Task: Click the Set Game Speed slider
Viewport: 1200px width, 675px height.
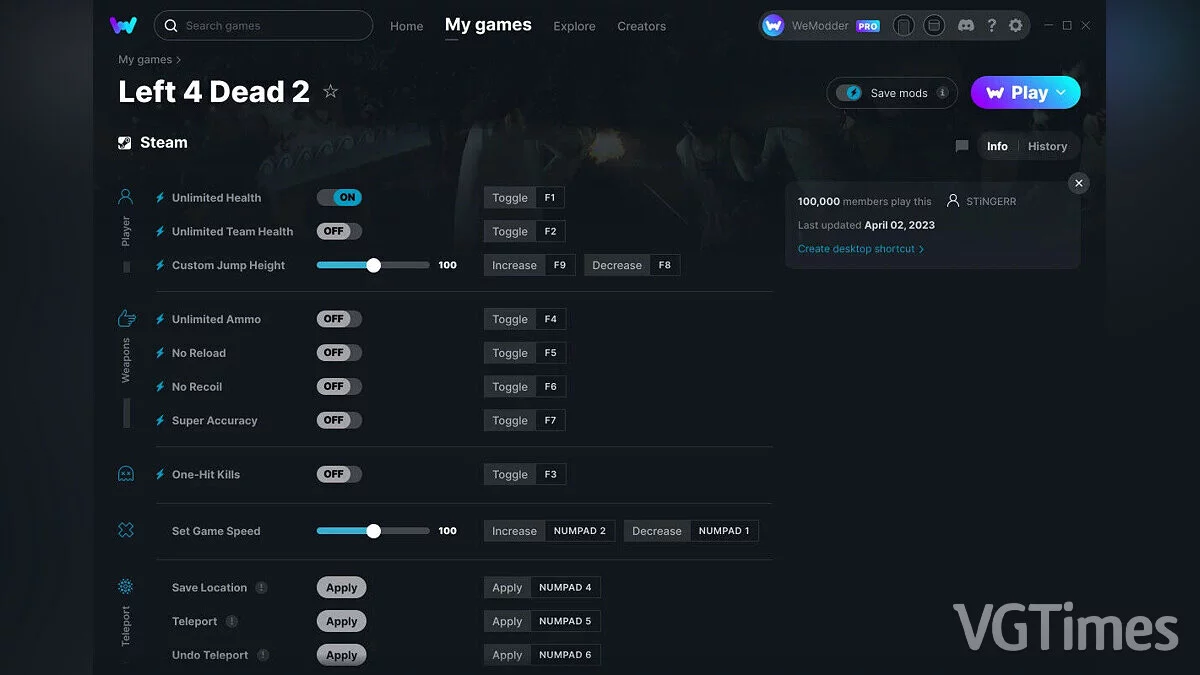Action: pos(373,530)
